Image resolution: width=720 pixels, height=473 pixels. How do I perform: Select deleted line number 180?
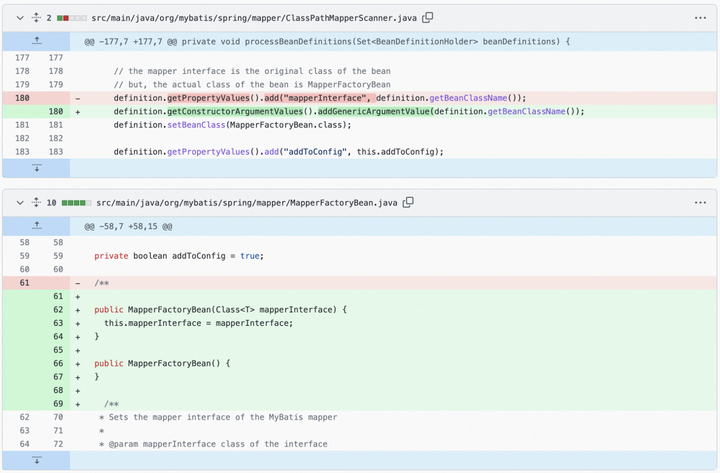(x=21, y=98)
